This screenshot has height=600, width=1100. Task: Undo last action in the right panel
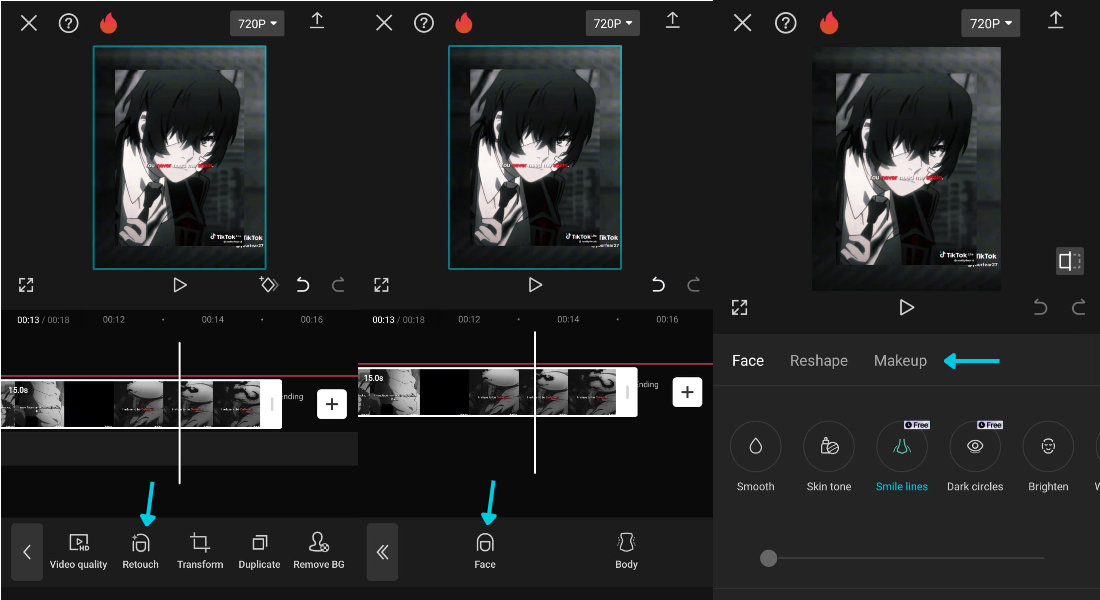coord(1040,307)
